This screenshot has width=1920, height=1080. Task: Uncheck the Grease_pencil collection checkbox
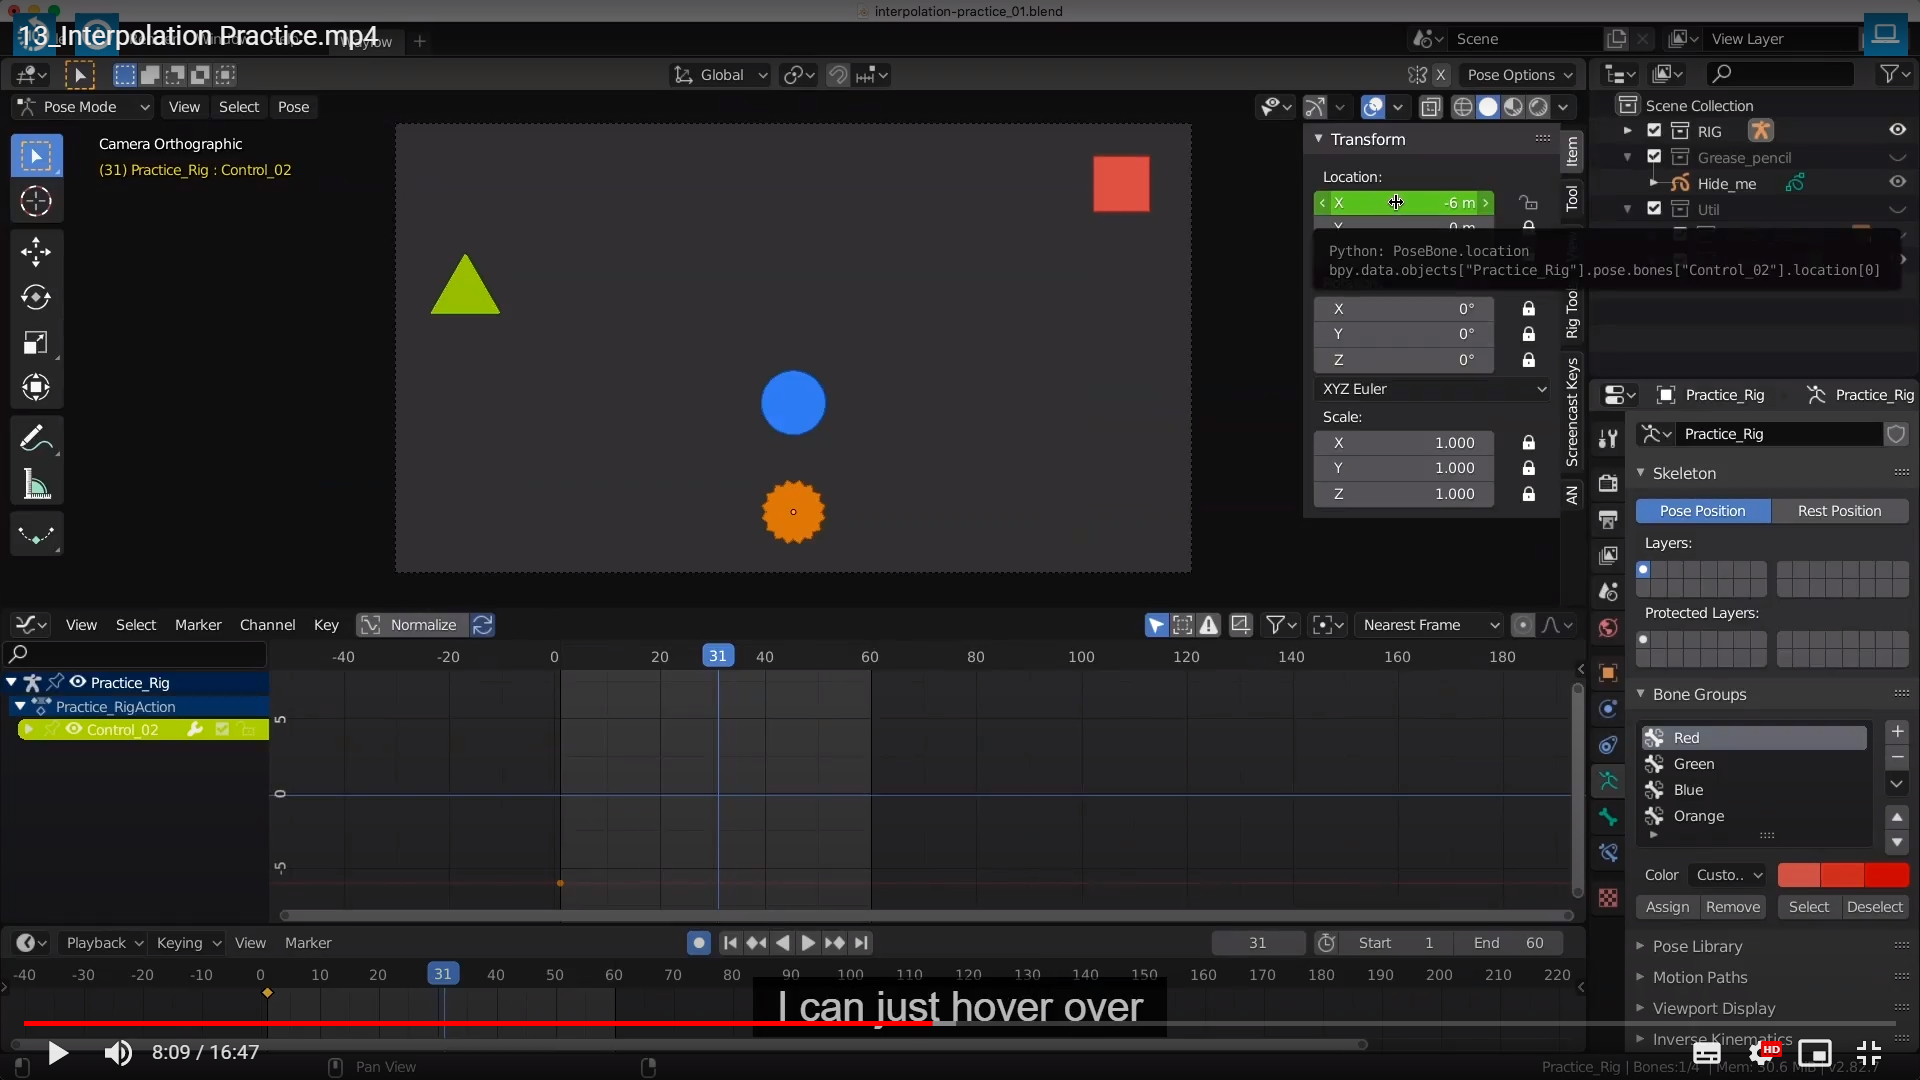1654,157
